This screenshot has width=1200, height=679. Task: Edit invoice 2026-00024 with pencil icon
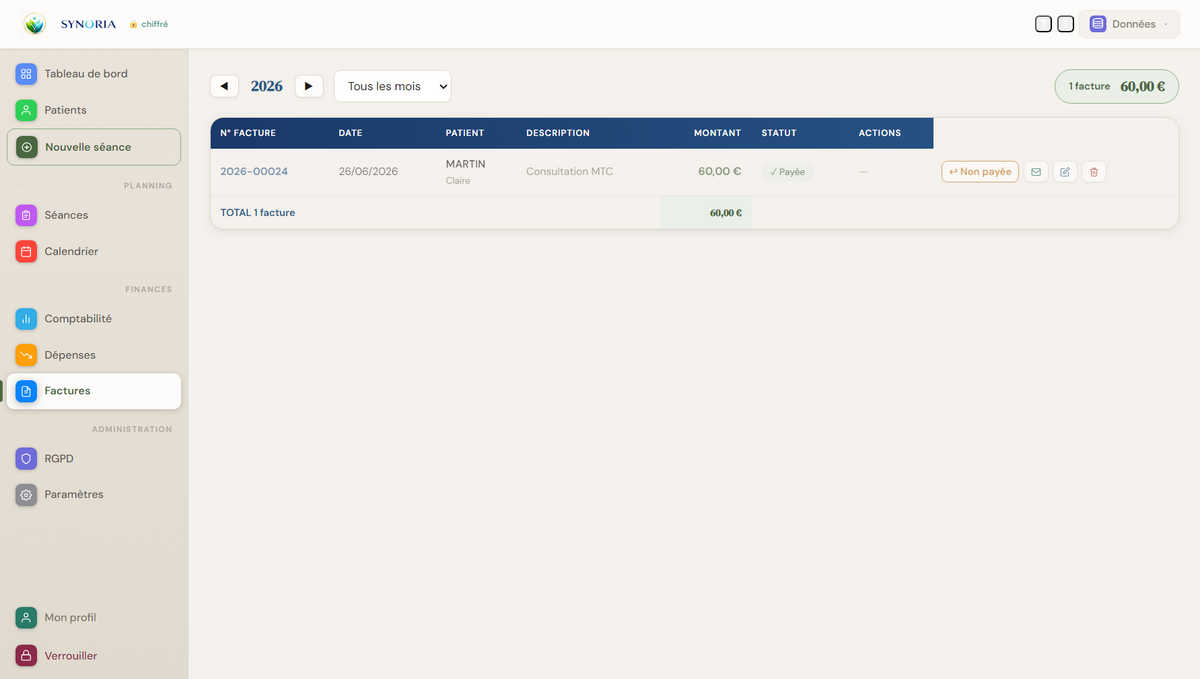1065,172
